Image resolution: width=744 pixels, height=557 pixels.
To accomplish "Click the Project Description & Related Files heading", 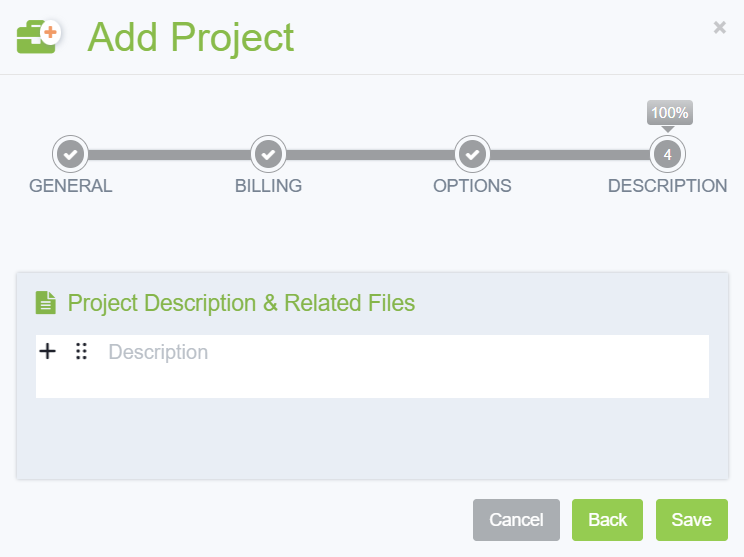I will pos(241,302).
